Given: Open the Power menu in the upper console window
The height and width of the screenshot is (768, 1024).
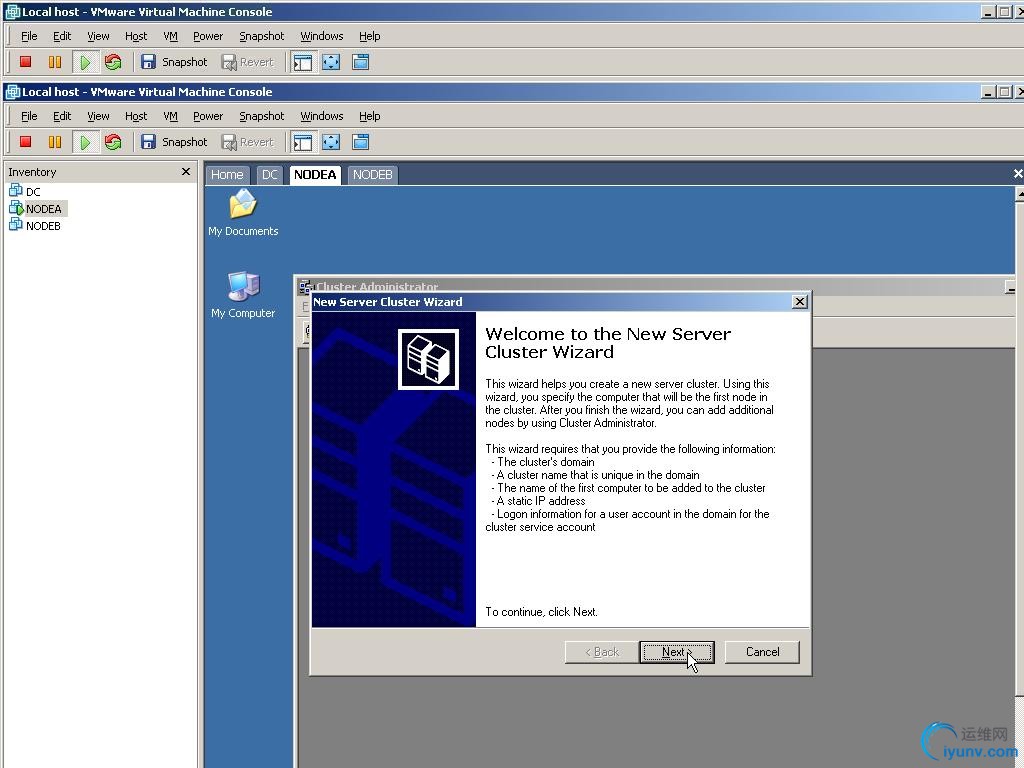Looking at the screenshot, I should pyautogui.click(x=208, y=36).
